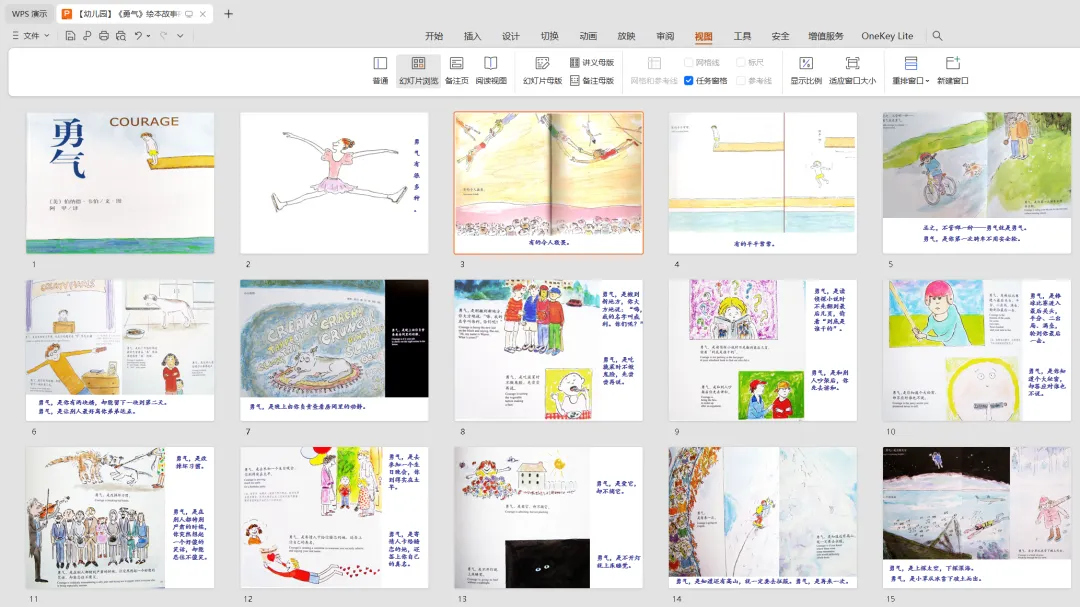The image size is (1080, 607).
Task: Expand the Arrange Windows (重排窗口) dropdown
Action: [911, 71]
